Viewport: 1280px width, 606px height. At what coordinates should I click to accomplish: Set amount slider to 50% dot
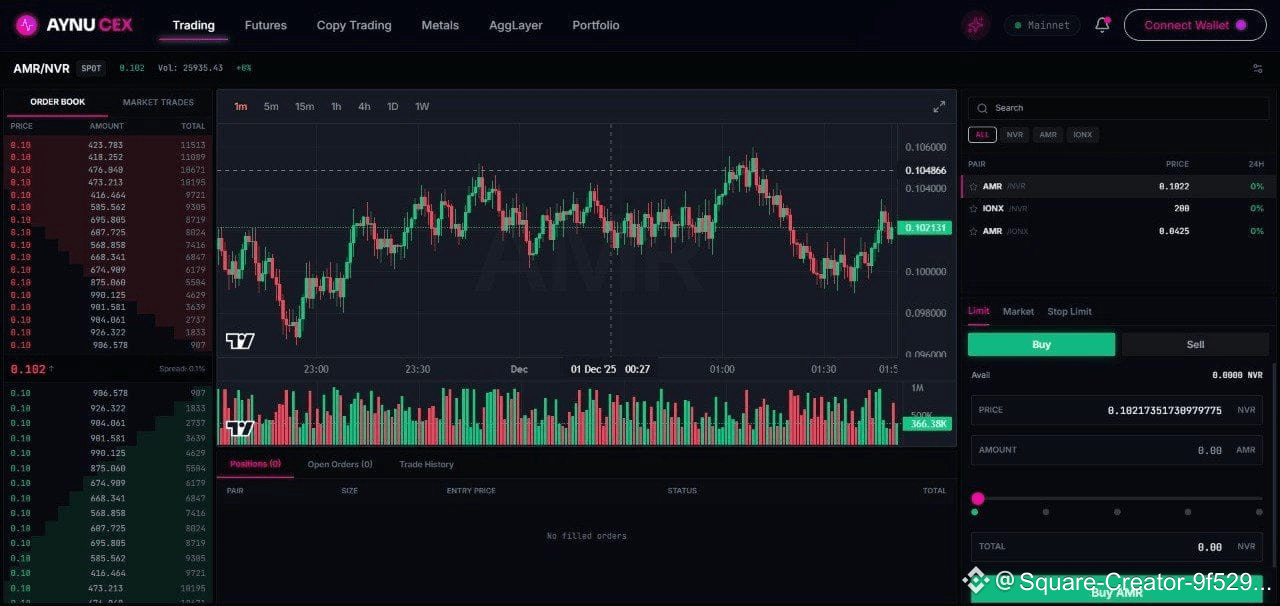[1117, 512]
